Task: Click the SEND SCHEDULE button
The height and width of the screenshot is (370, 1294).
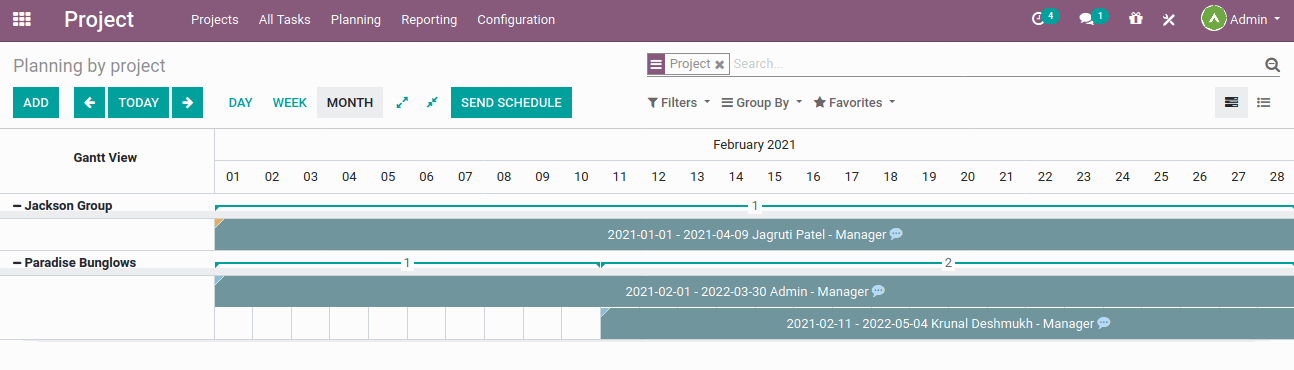Action: pyautogui.click(x=511, y=102)
